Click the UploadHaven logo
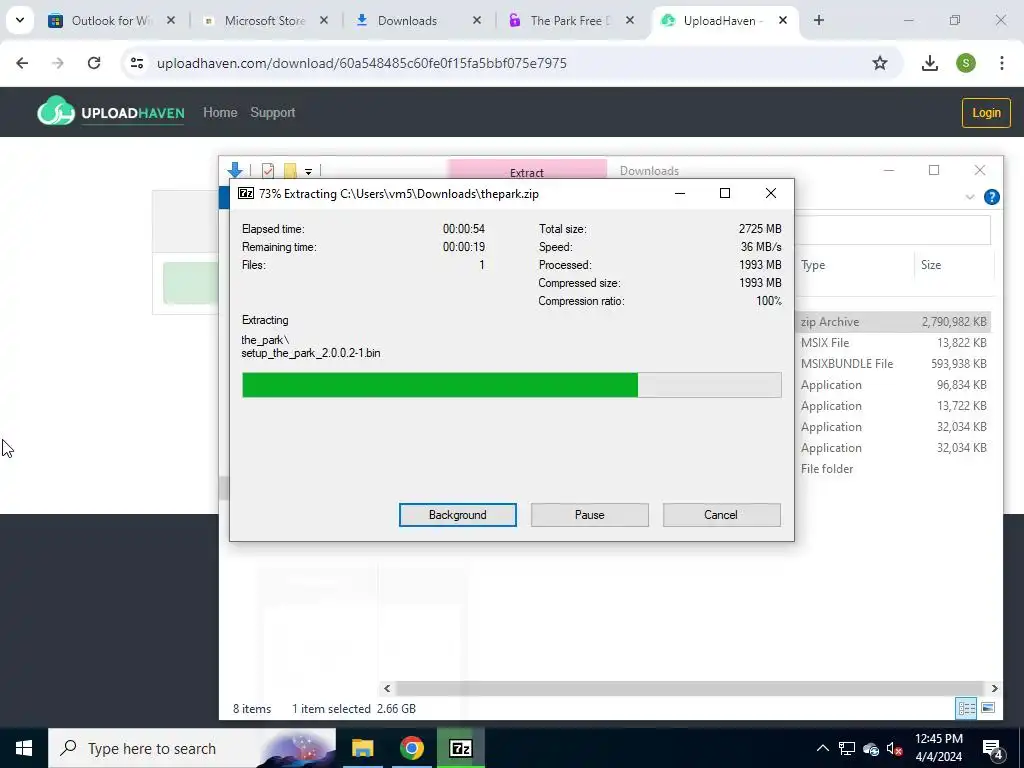Image resolution: width=1024 pixels, height=768 pixels. [x=111, y=111]
